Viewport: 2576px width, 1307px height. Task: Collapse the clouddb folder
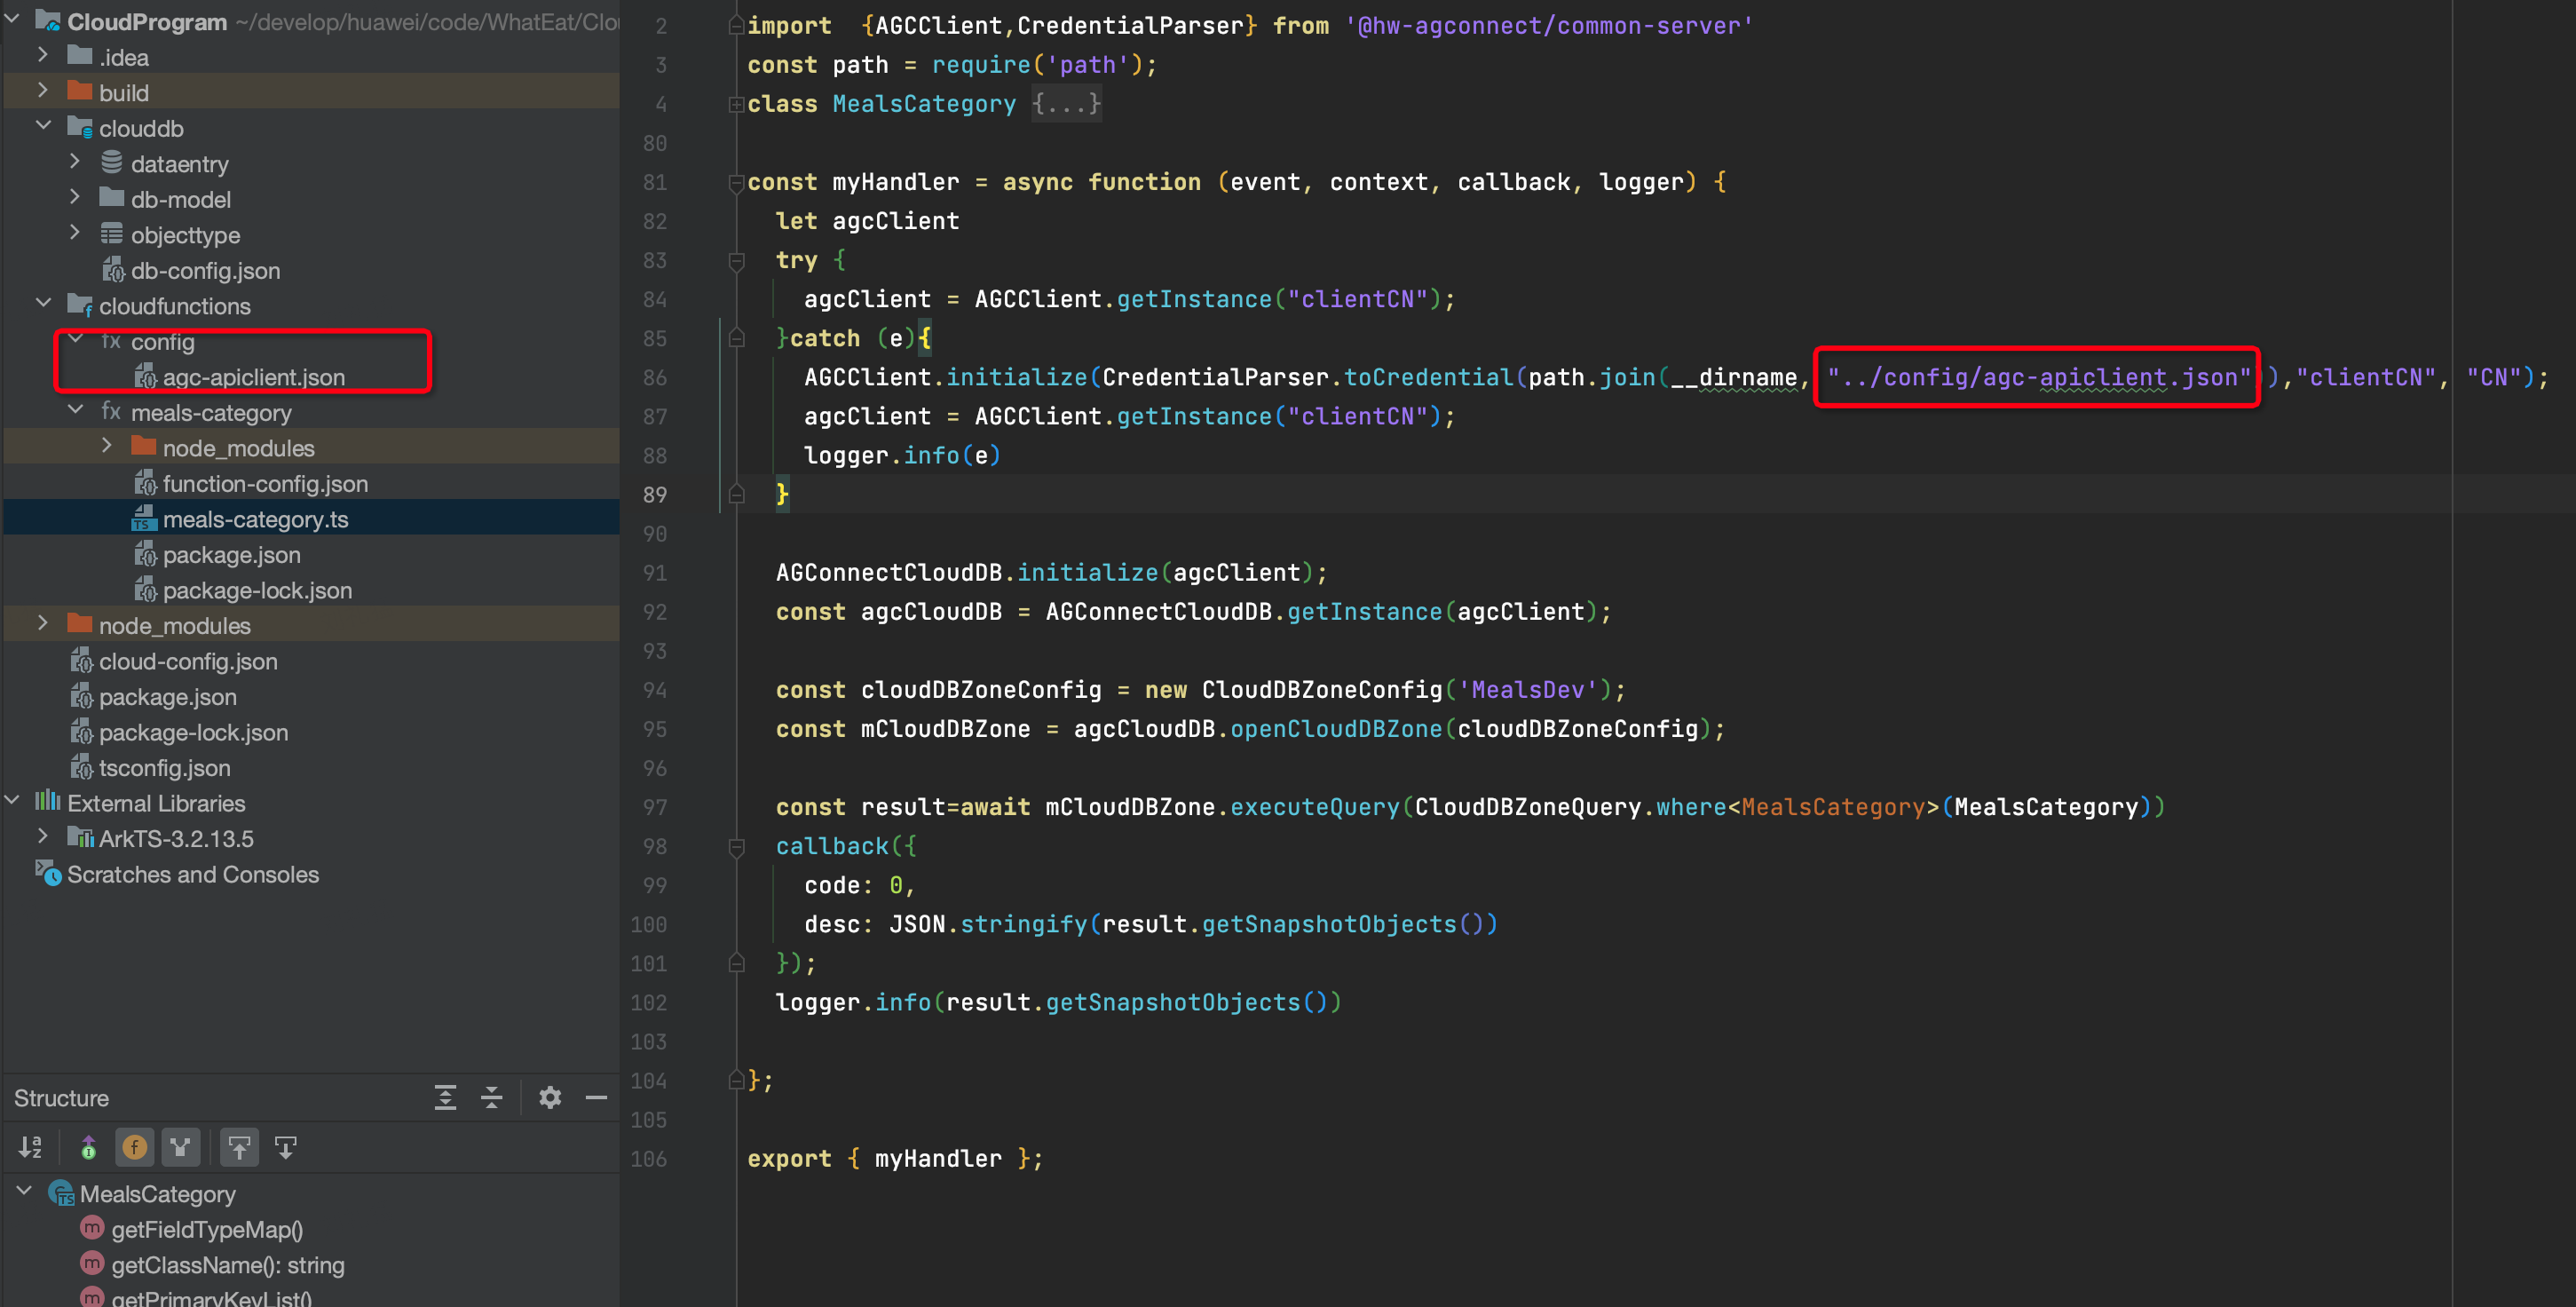[43, 127]
